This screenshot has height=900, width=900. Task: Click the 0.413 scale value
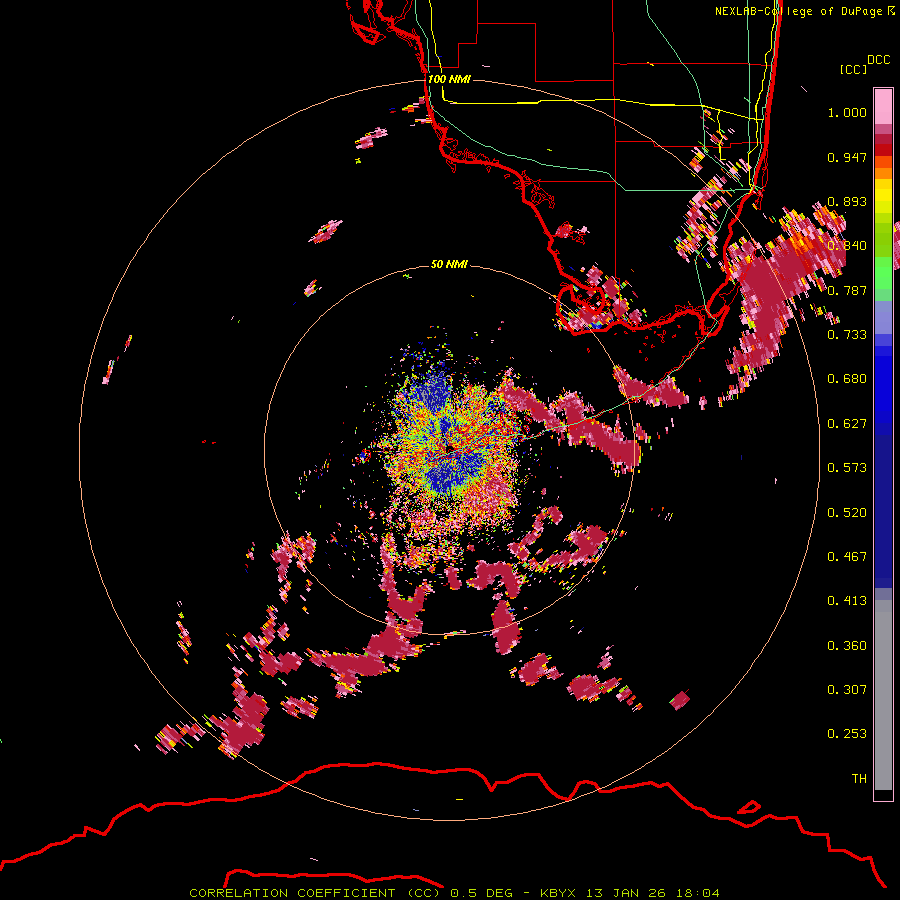pos(847,601)
